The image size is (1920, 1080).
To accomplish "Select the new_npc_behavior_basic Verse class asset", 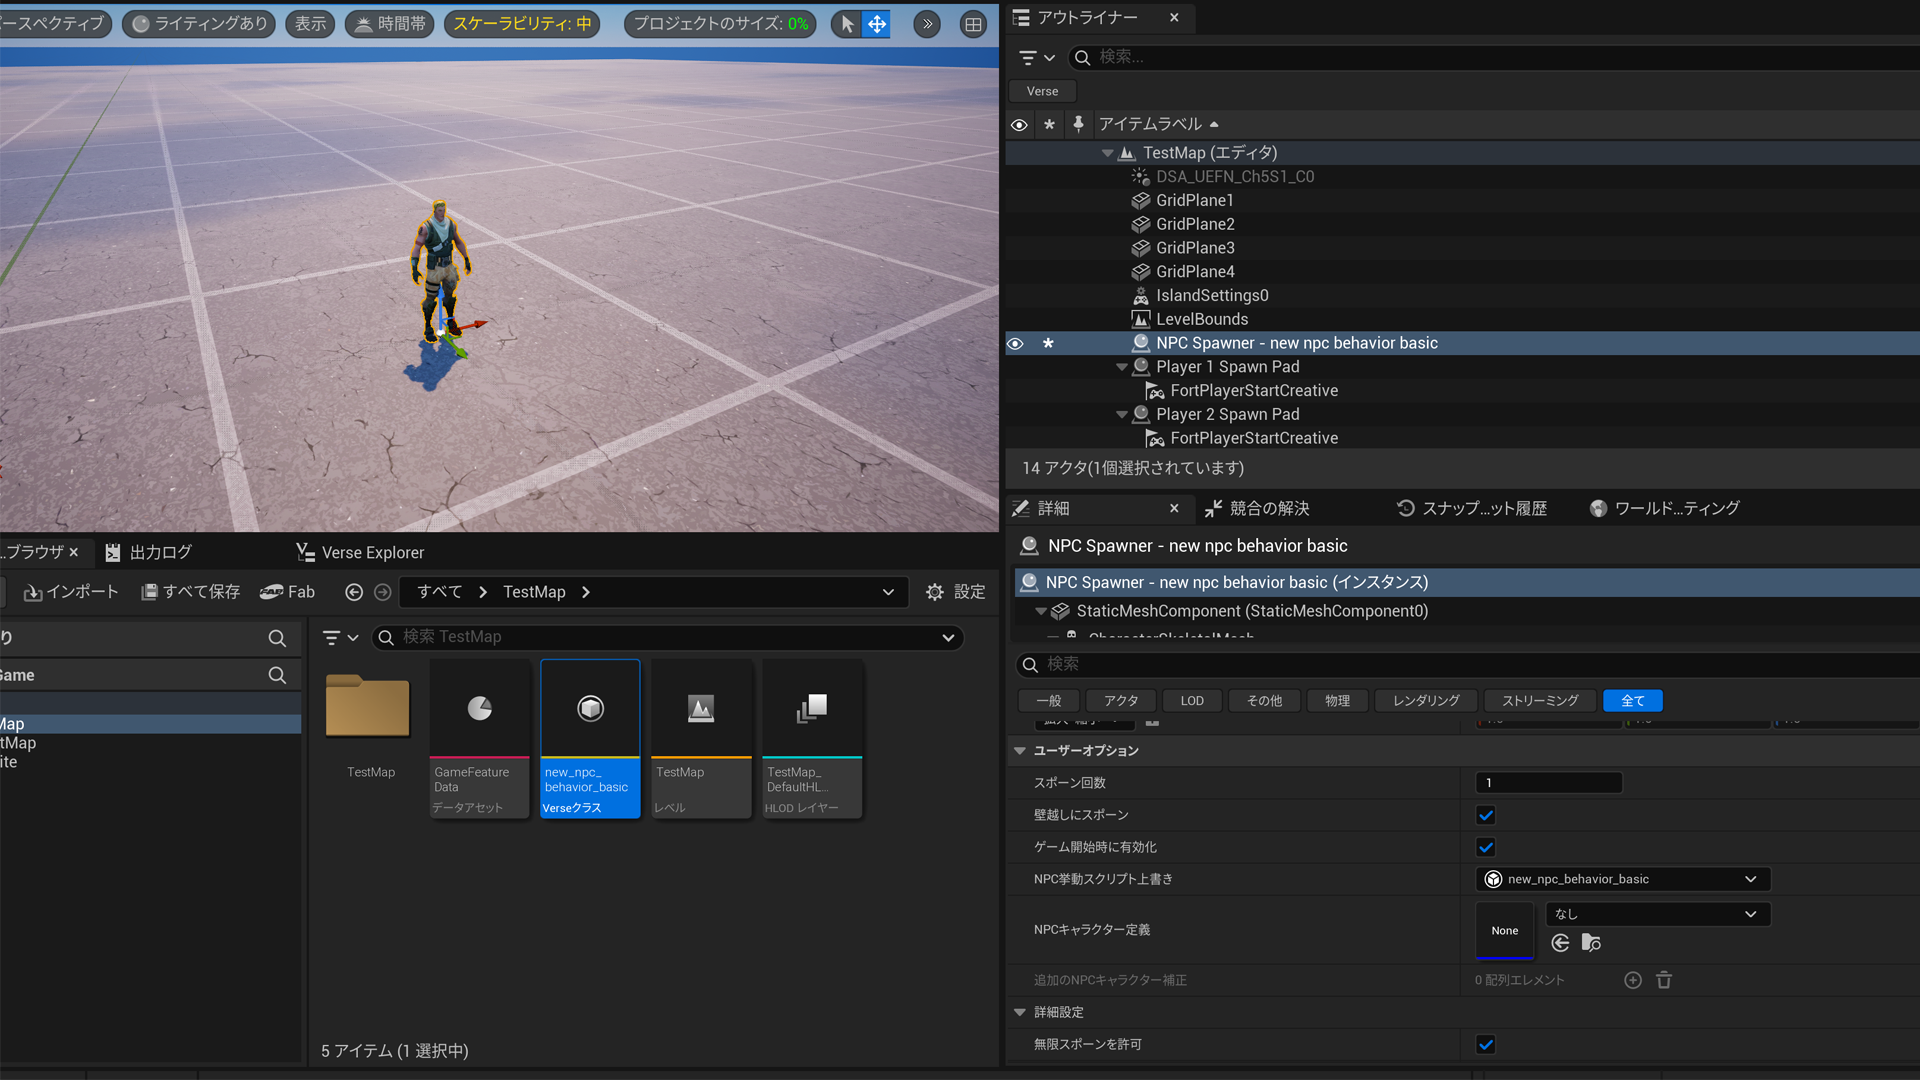I will point(590,738).
